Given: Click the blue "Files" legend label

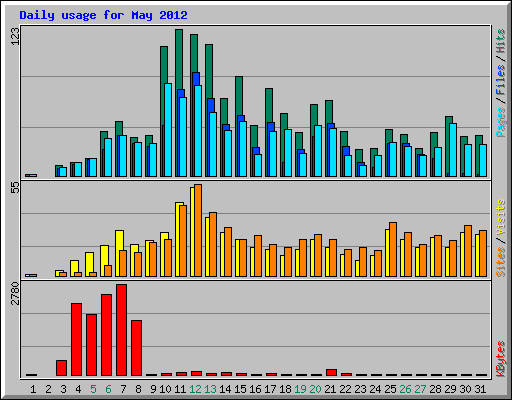Looking at the screenshot, I should [500, 80].
